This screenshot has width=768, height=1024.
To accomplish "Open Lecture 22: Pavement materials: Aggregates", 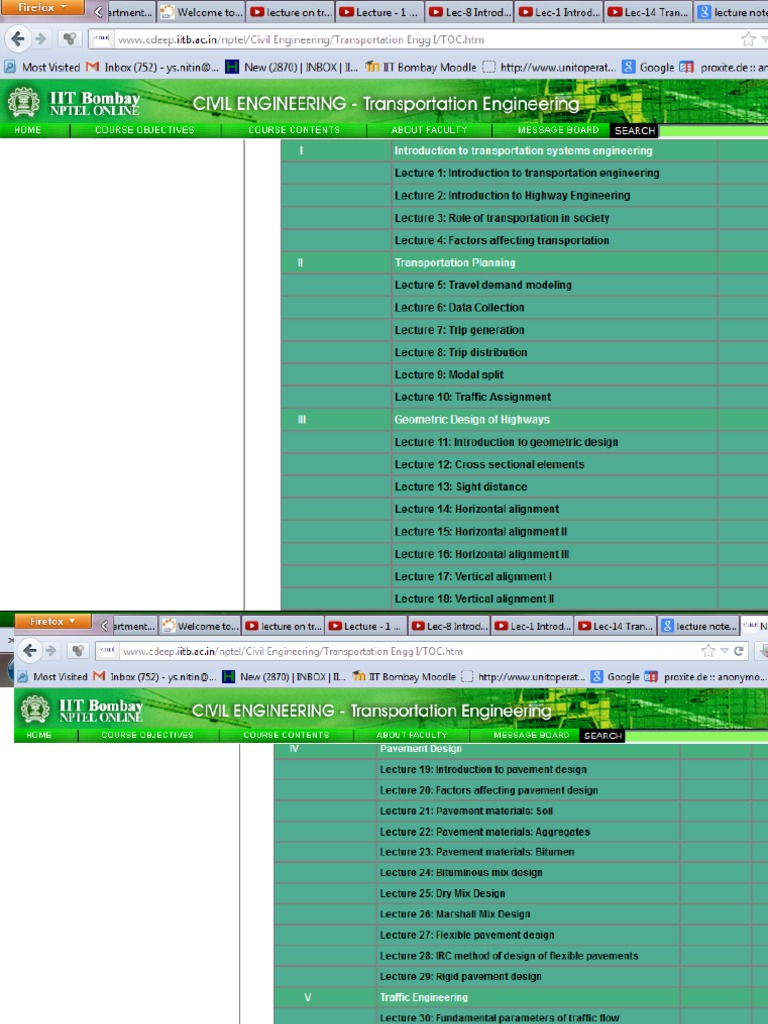I will coord(485,832).
